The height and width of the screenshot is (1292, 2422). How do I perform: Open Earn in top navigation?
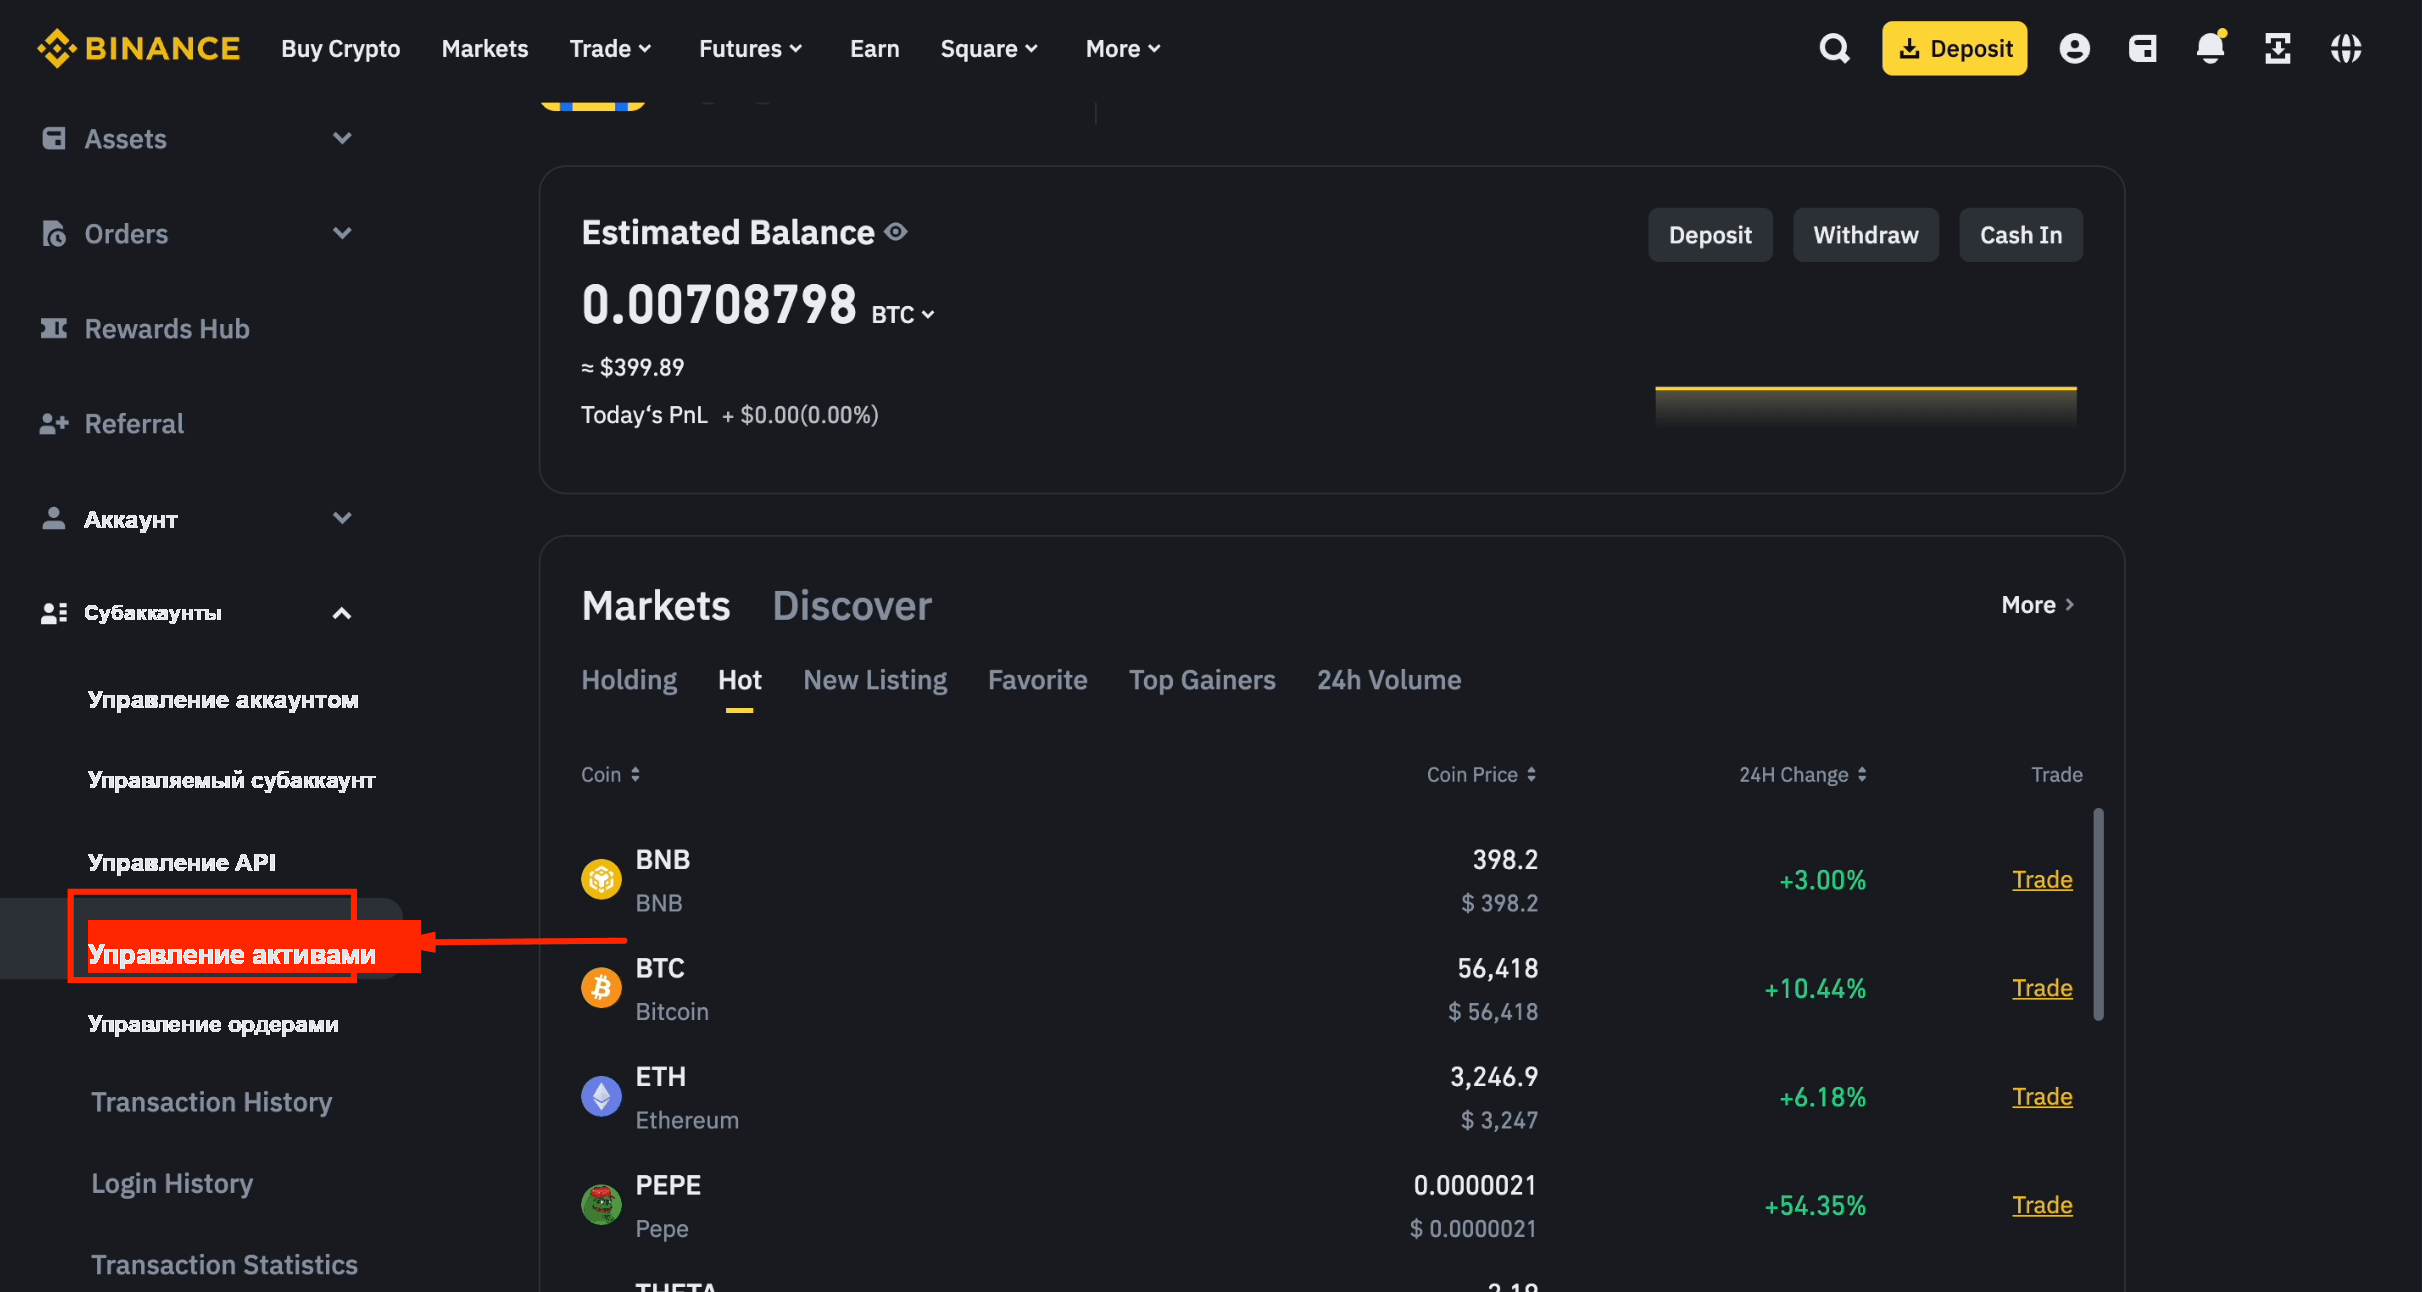874,48
